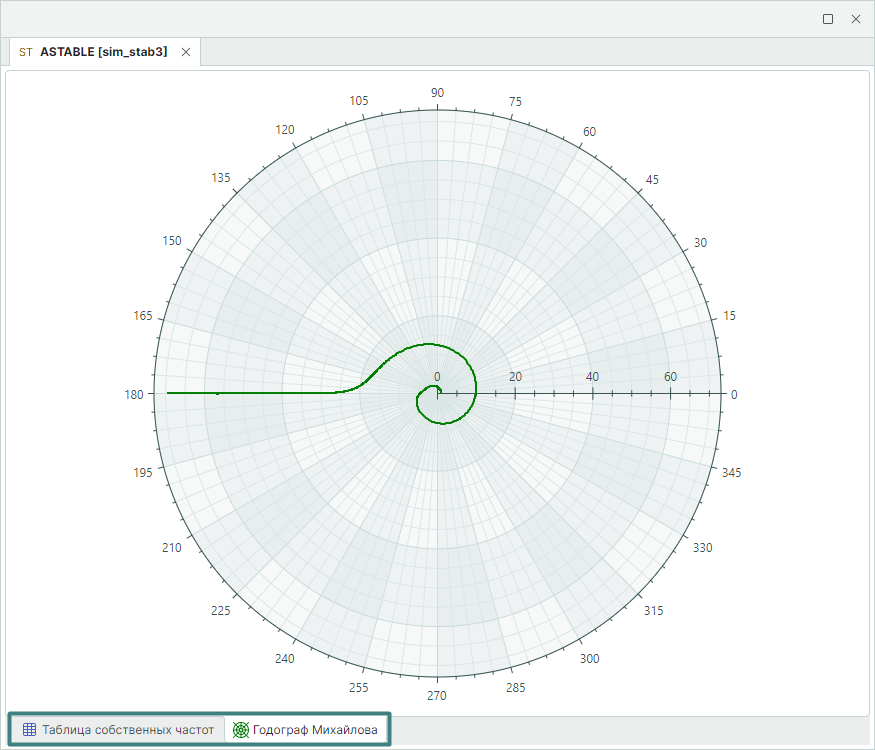
Task: Close the application window
Action: tap(856, 19)
